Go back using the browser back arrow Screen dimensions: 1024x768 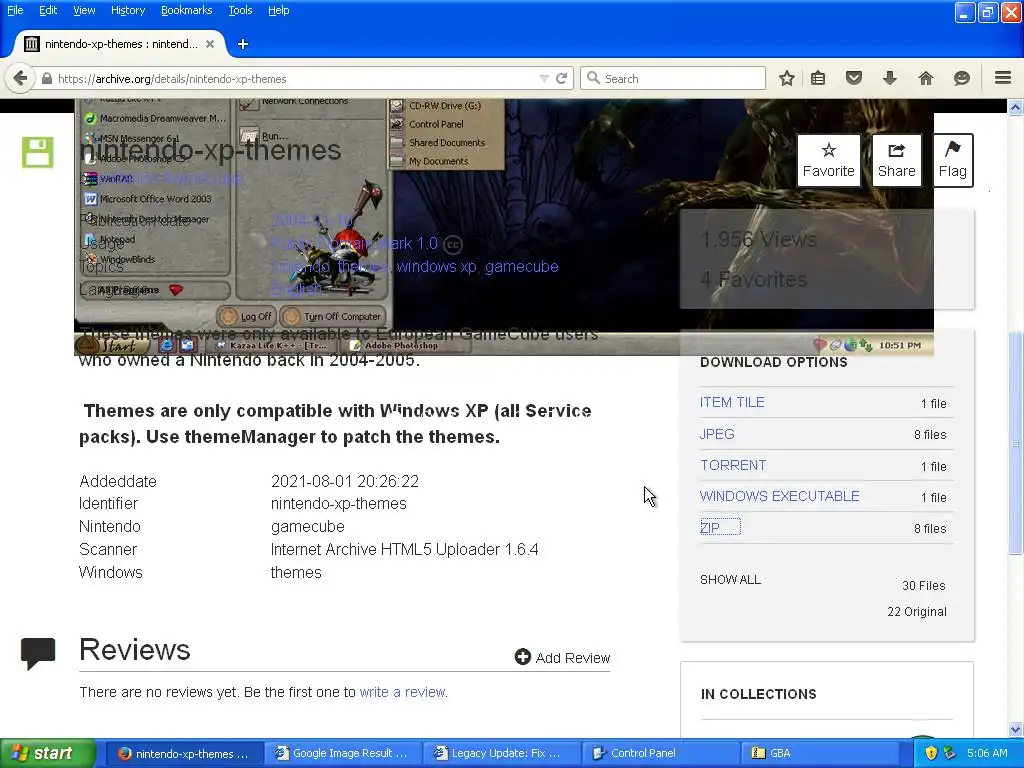pos(20,78)
